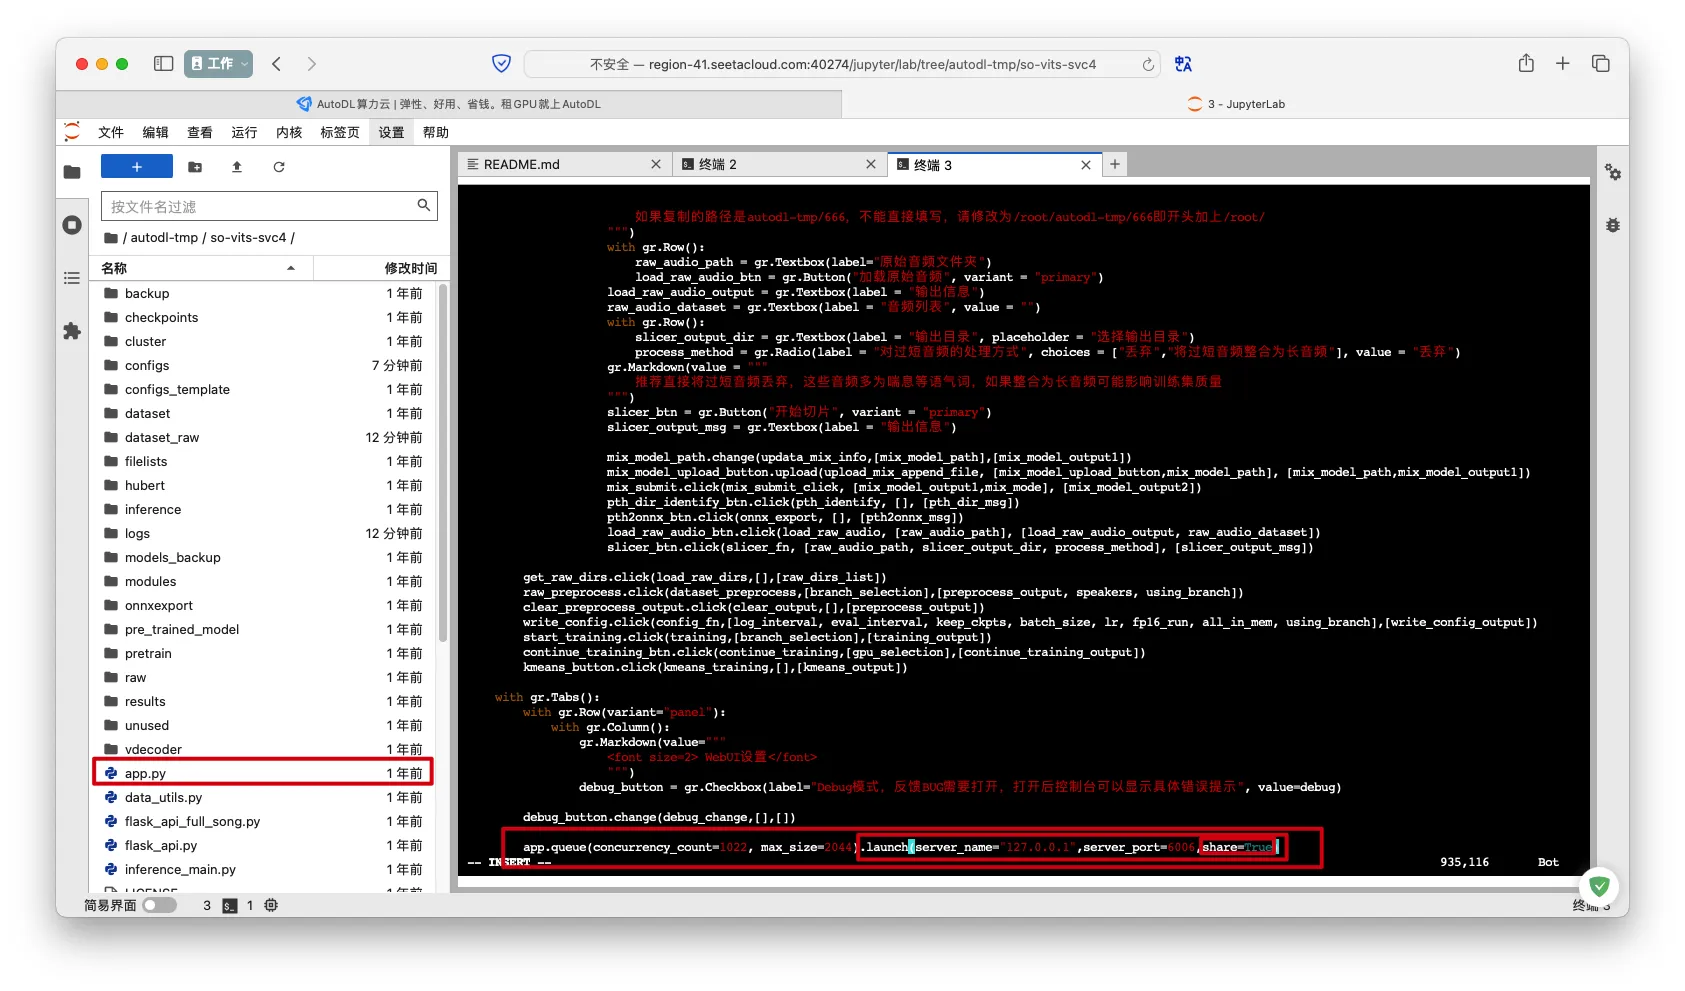This screenshot has height=991, width=1685.
Task: Click the kernel gear icon in status bar
Action: coord(271,905)
